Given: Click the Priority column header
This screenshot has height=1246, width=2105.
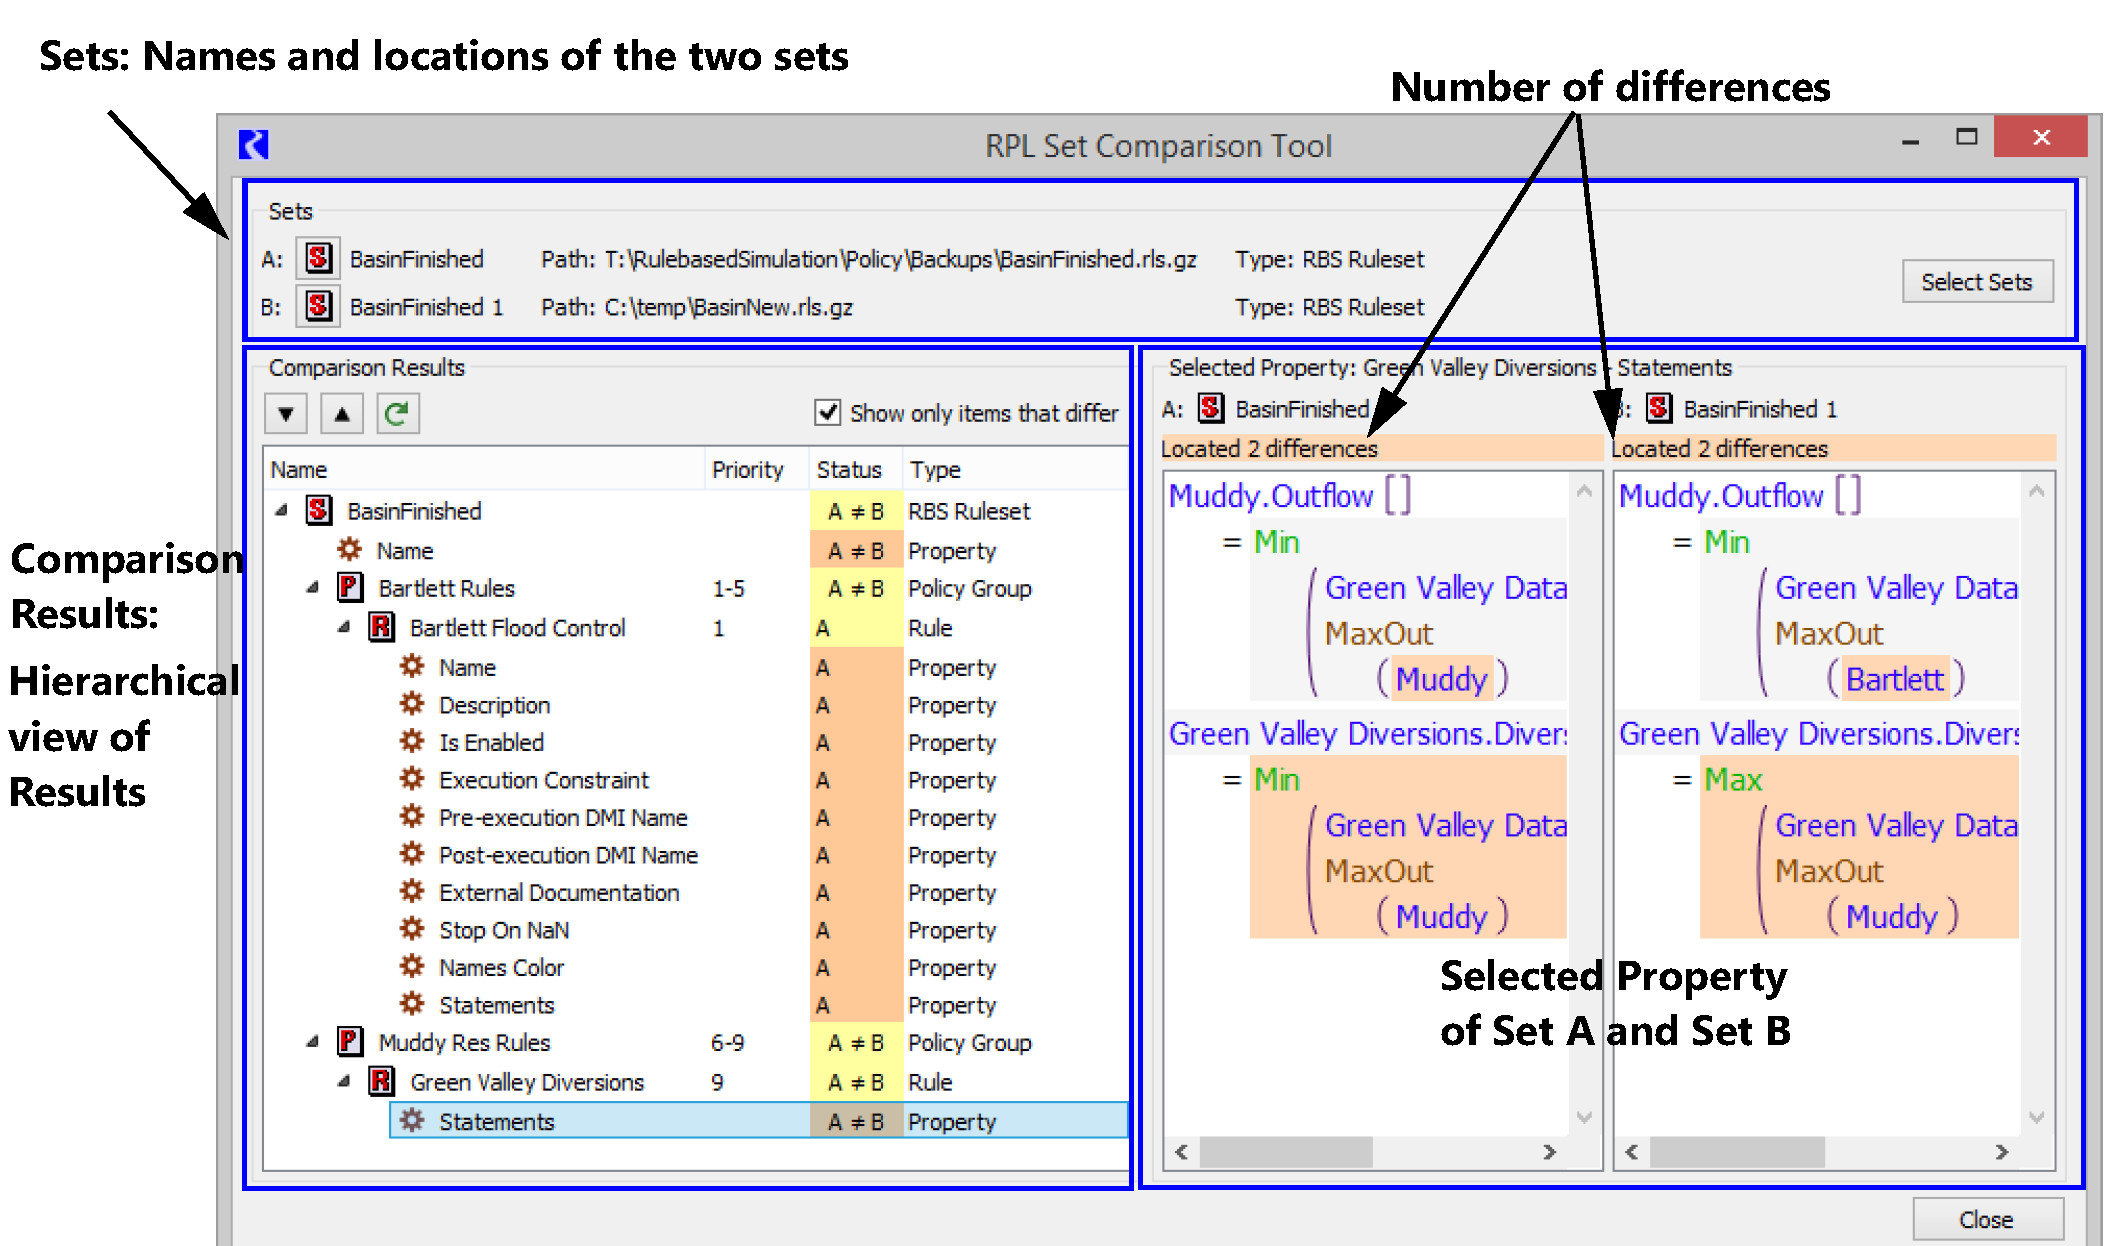Looking at the screenshot, I should pos(757,469).
